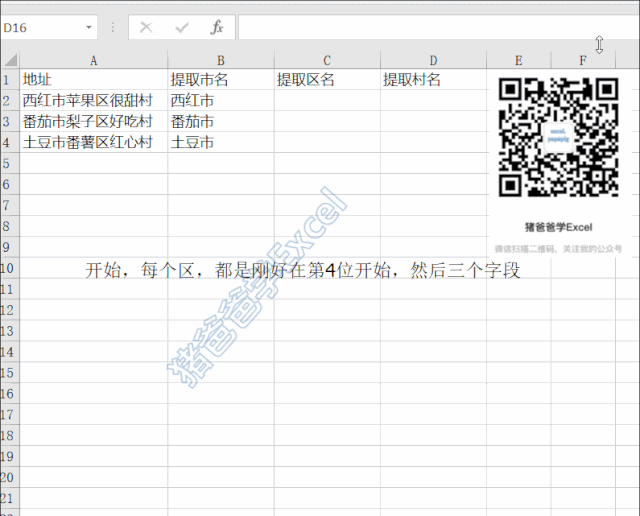This screenshot has height=516, width=640.
Task: Select row 3 header
Action: [10, 121]
